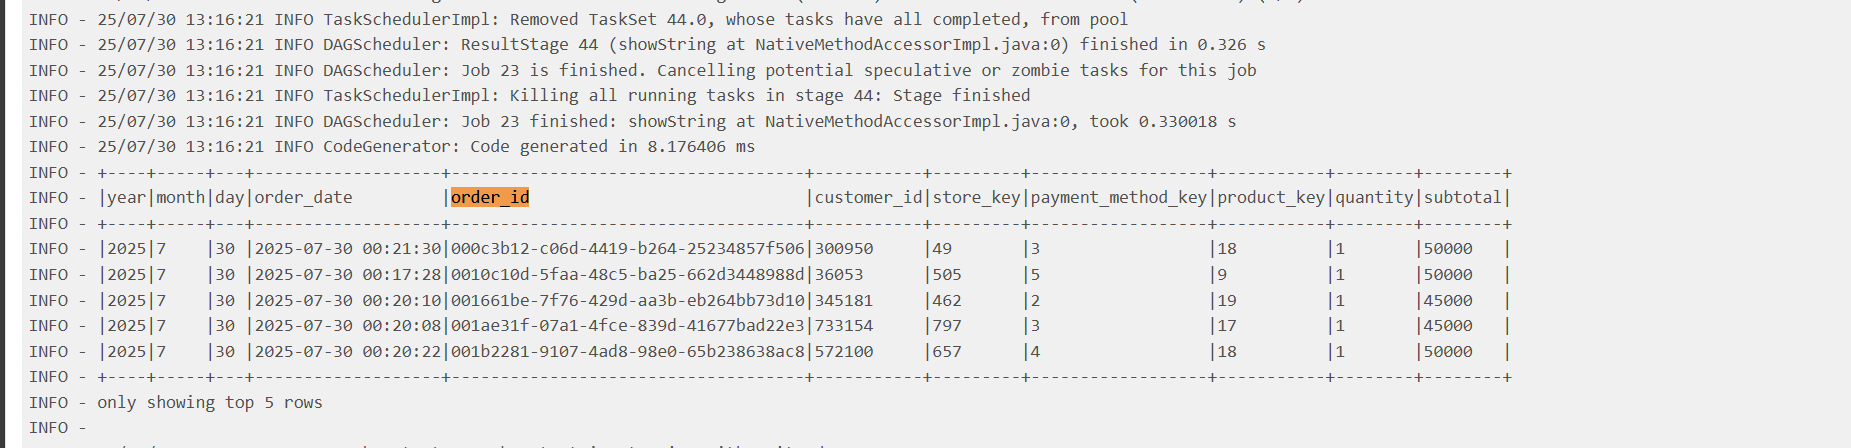Click the customer_id column header
The image size is (1851, 448).
[x=868, y=197]
